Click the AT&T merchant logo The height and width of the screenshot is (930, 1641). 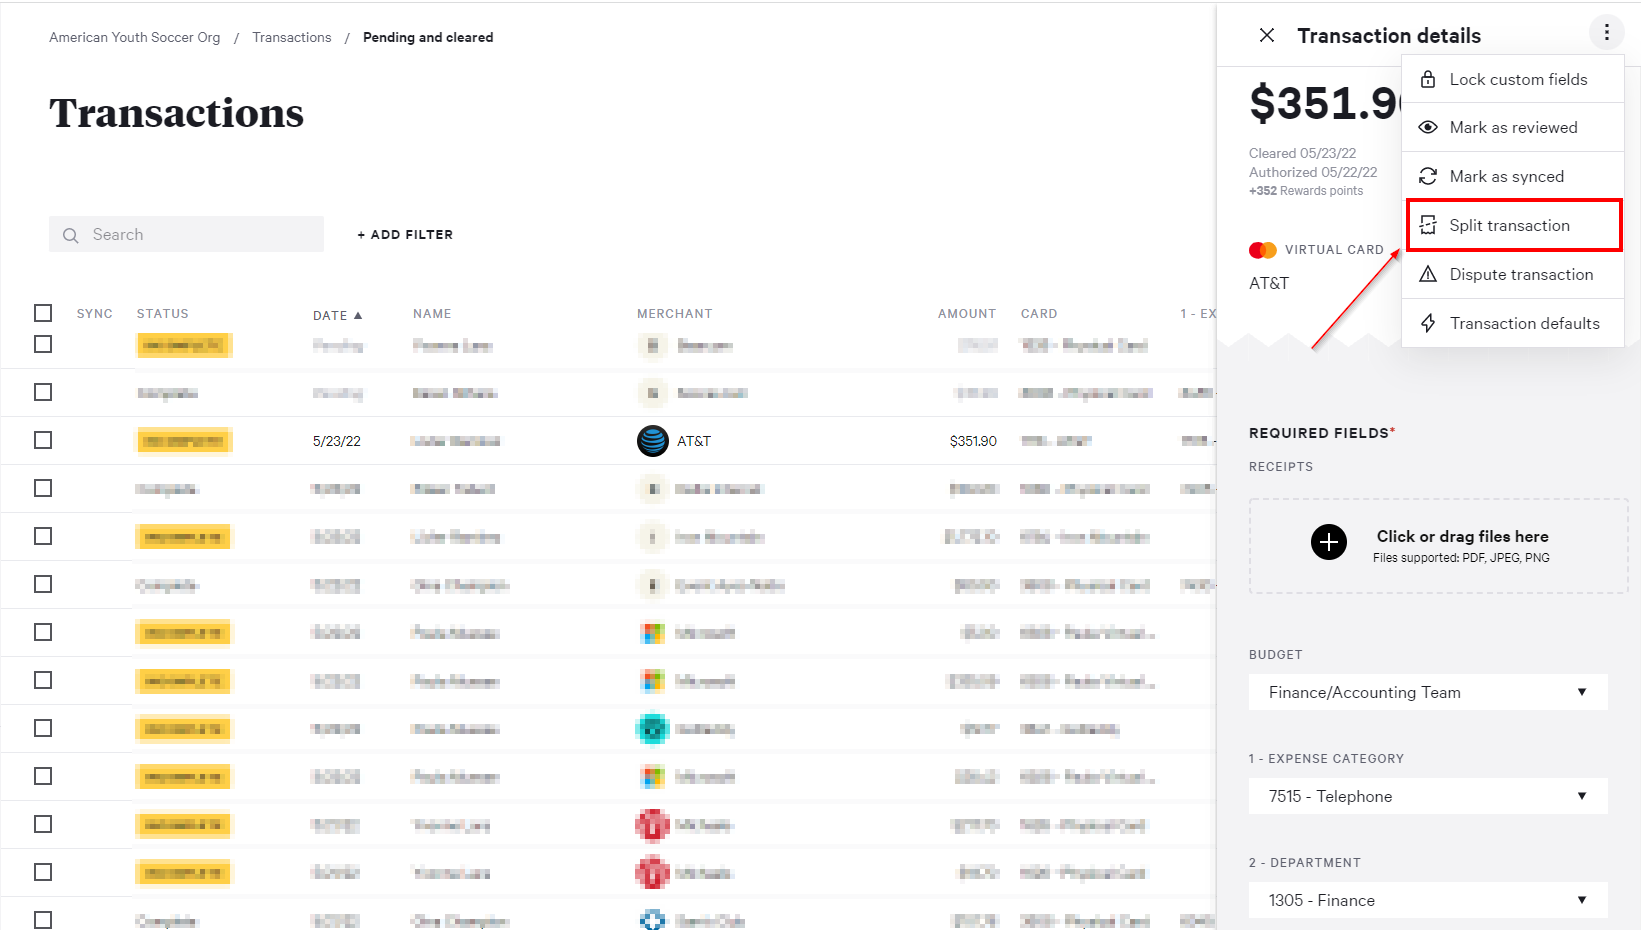coord(653,441)
